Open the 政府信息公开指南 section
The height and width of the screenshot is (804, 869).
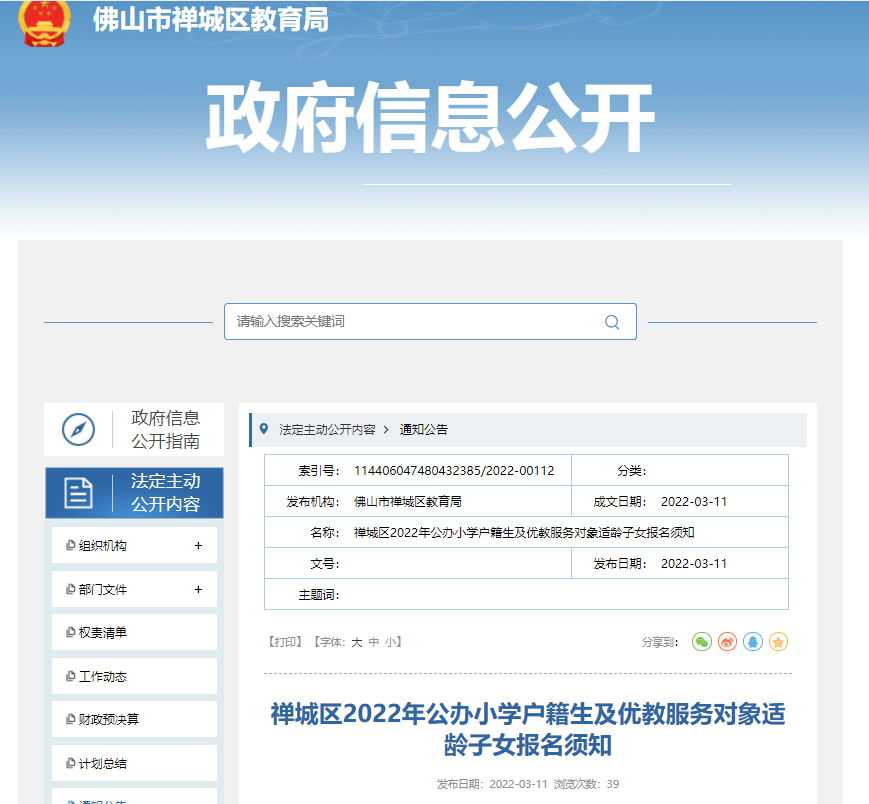134,429
